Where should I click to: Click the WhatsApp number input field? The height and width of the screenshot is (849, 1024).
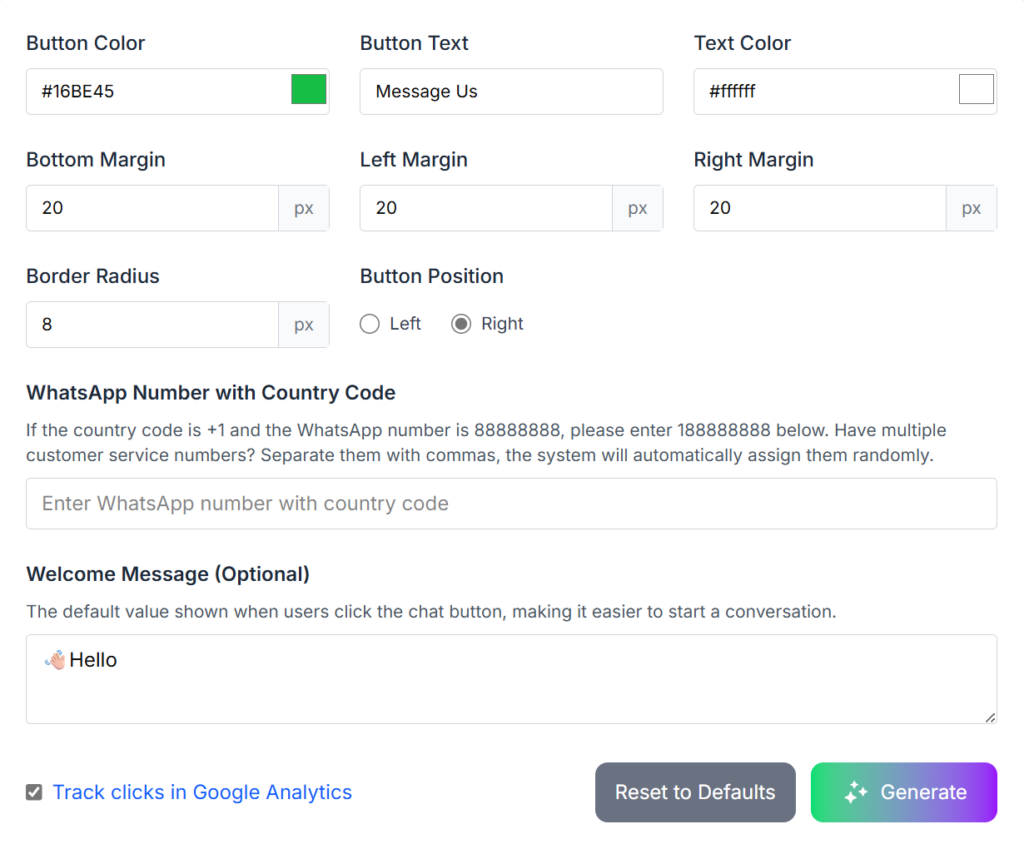point(511,503)
